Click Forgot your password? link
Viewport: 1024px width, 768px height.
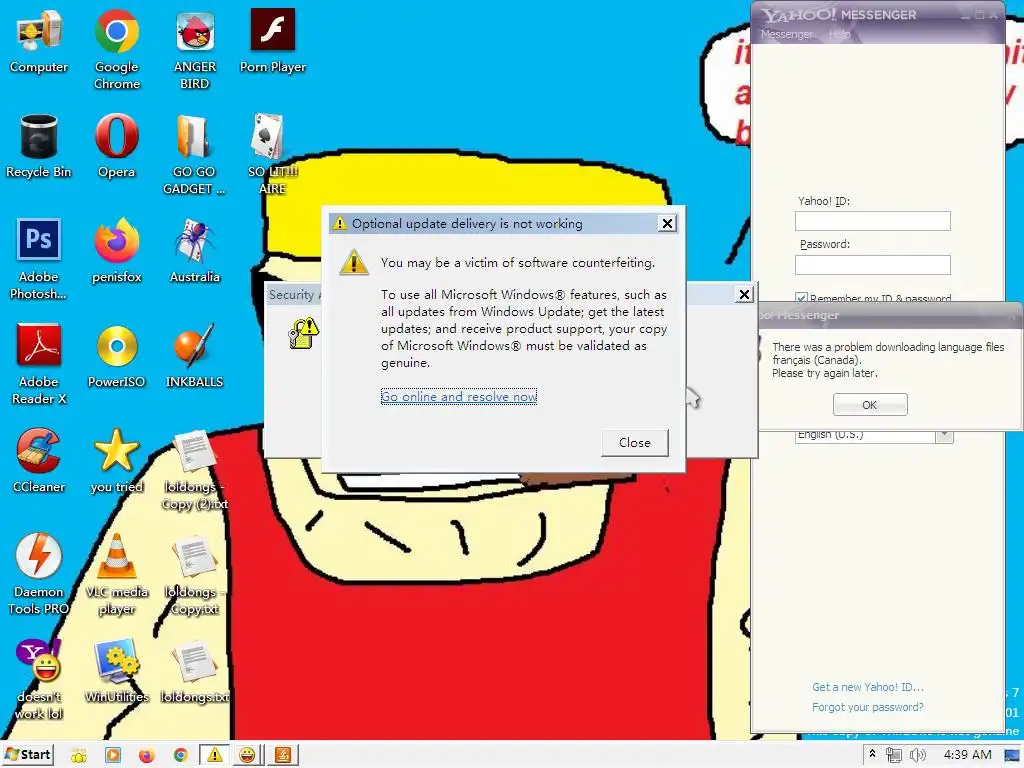tap(867, 707)
